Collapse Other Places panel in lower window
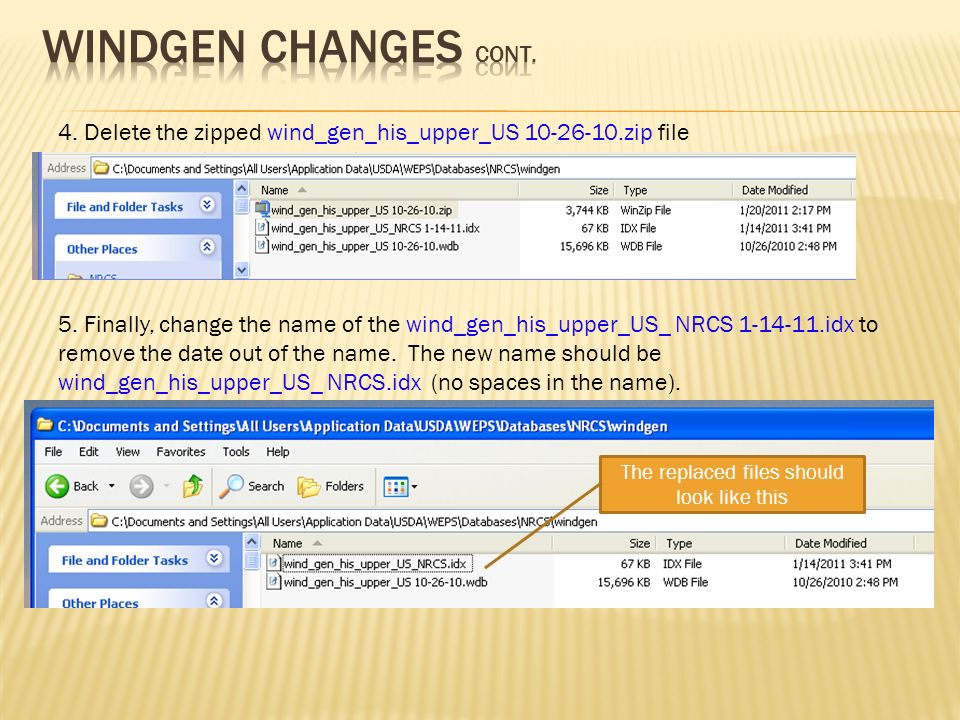Screen dimensions: 960x720 pos(214,601)
